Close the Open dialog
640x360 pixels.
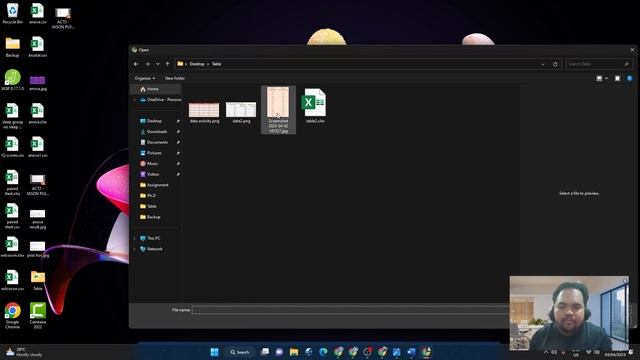pyautogui.click(x=632, y=50)
